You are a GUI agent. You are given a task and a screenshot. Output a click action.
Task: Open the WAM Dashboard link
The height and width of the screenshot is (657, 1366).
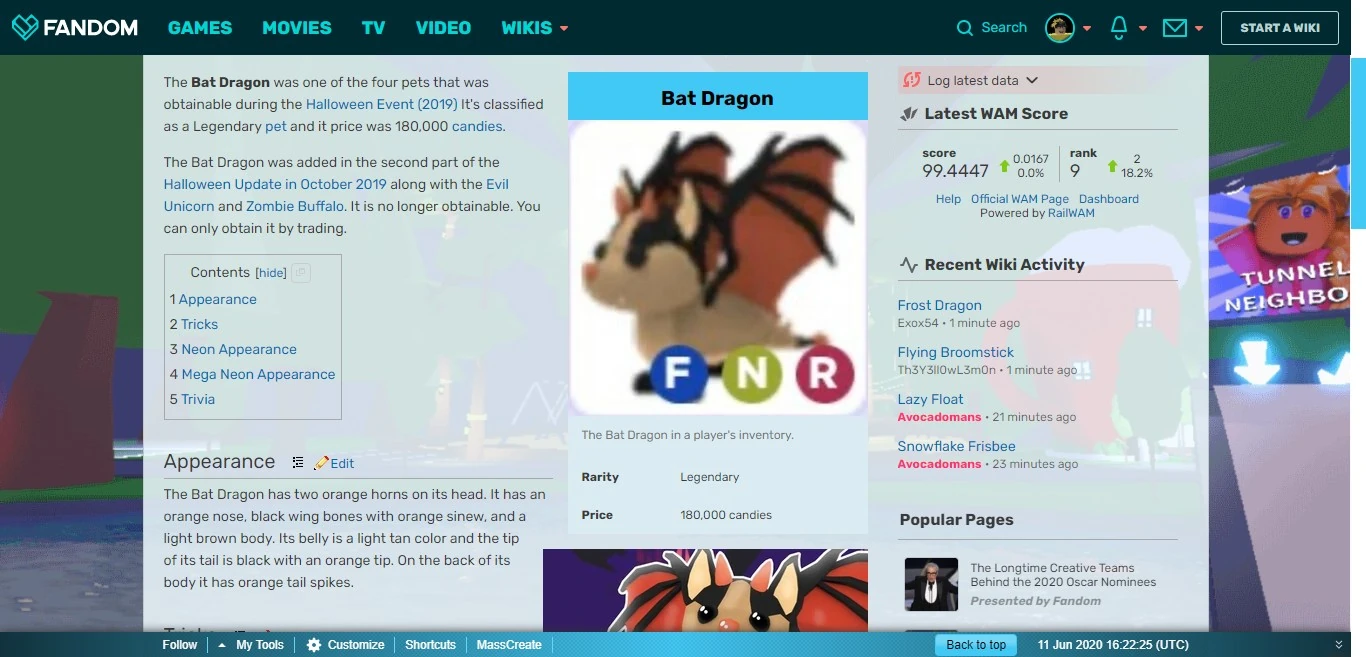coord(1109,199)
